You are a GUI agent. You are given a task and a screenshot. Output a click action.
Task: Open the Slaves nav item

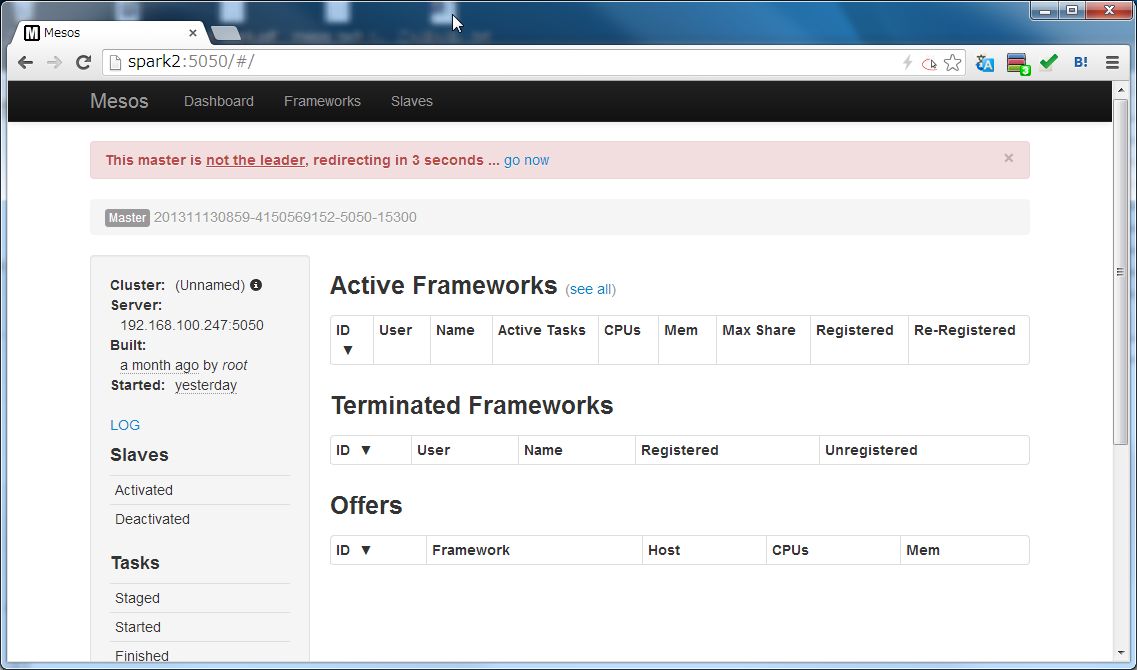412,102
